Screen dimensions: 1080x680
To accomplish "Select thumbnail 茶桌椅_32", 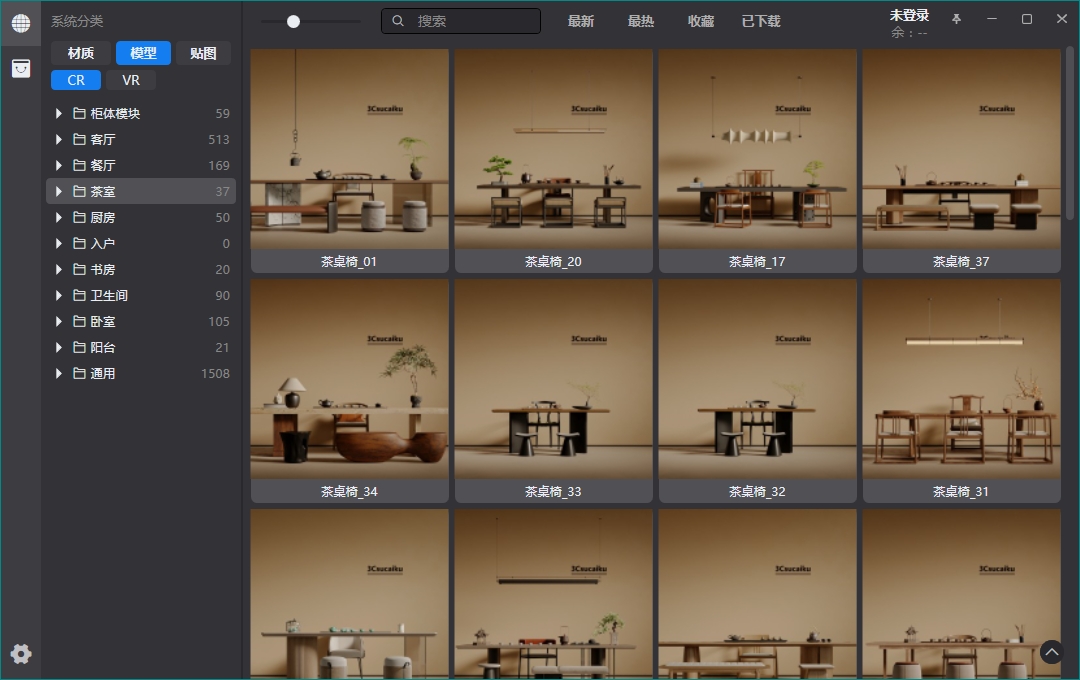I will pyautogui.click(x=758, y=391).
